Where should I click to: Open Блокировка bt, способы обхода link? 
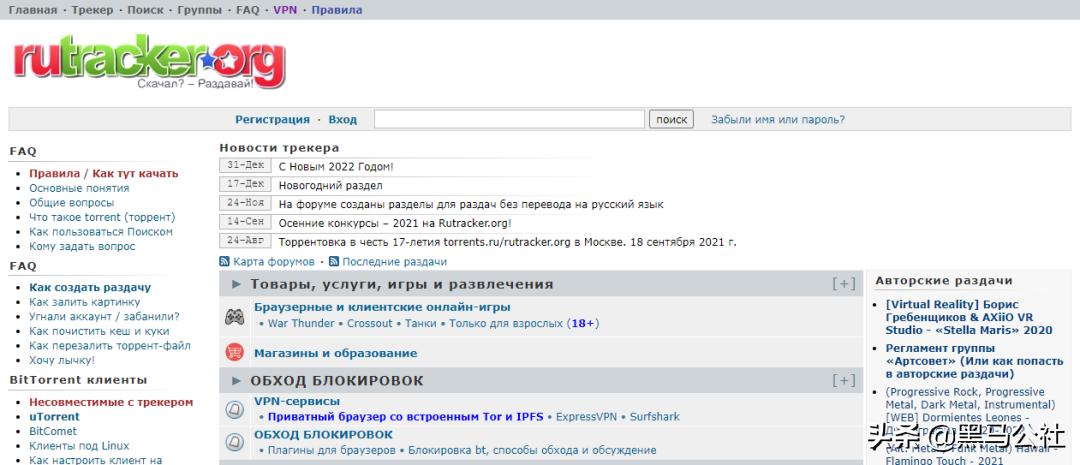532,451
